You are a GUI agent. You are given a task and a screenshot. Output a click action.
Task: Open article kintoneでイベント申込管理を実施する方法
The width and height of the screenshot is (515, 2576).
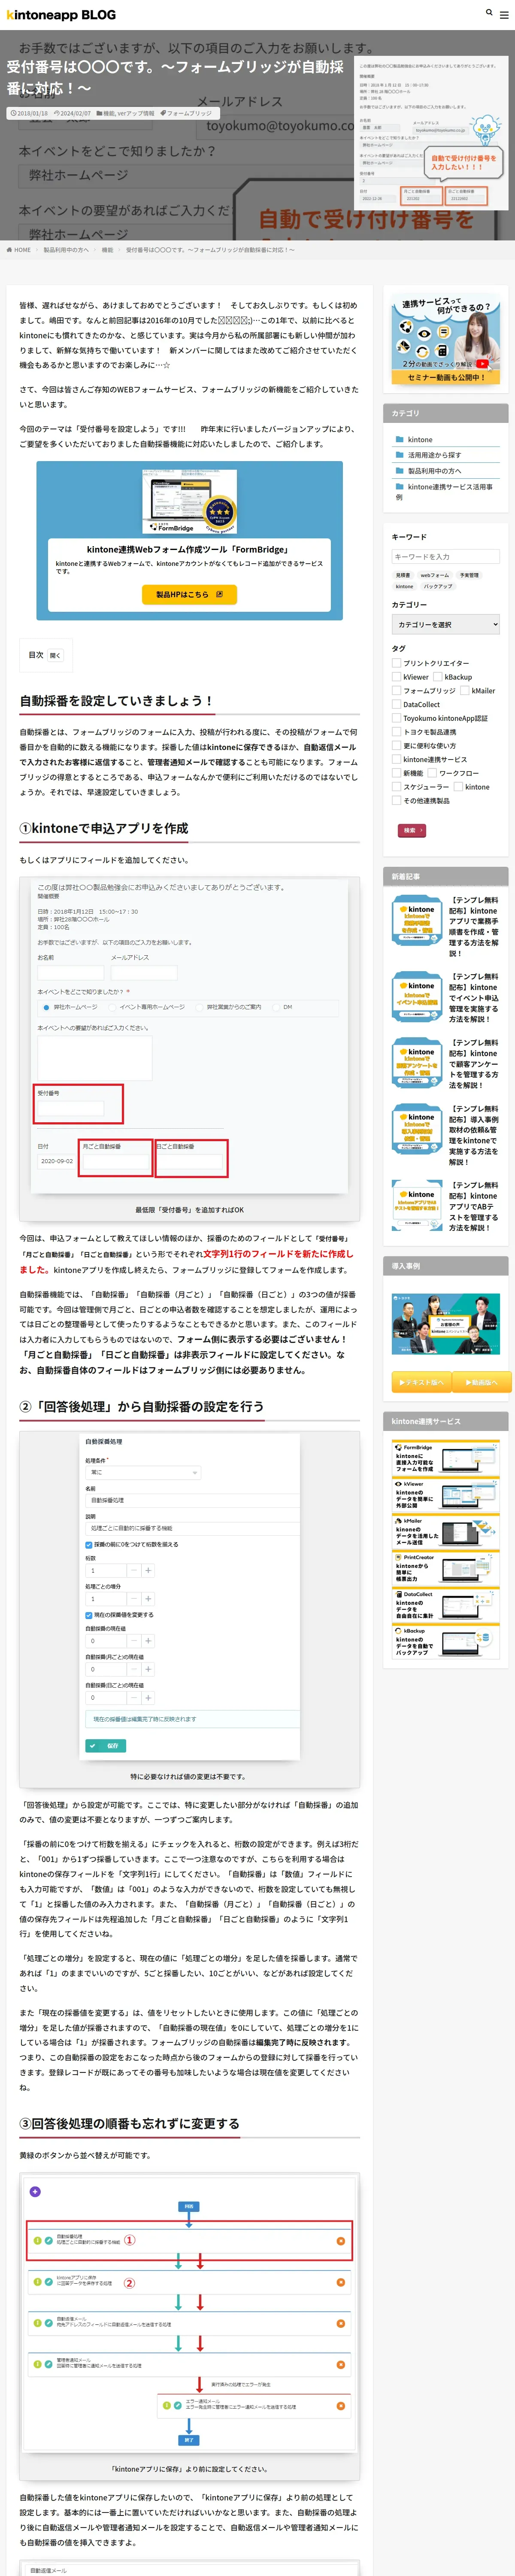tap(473, 998)
